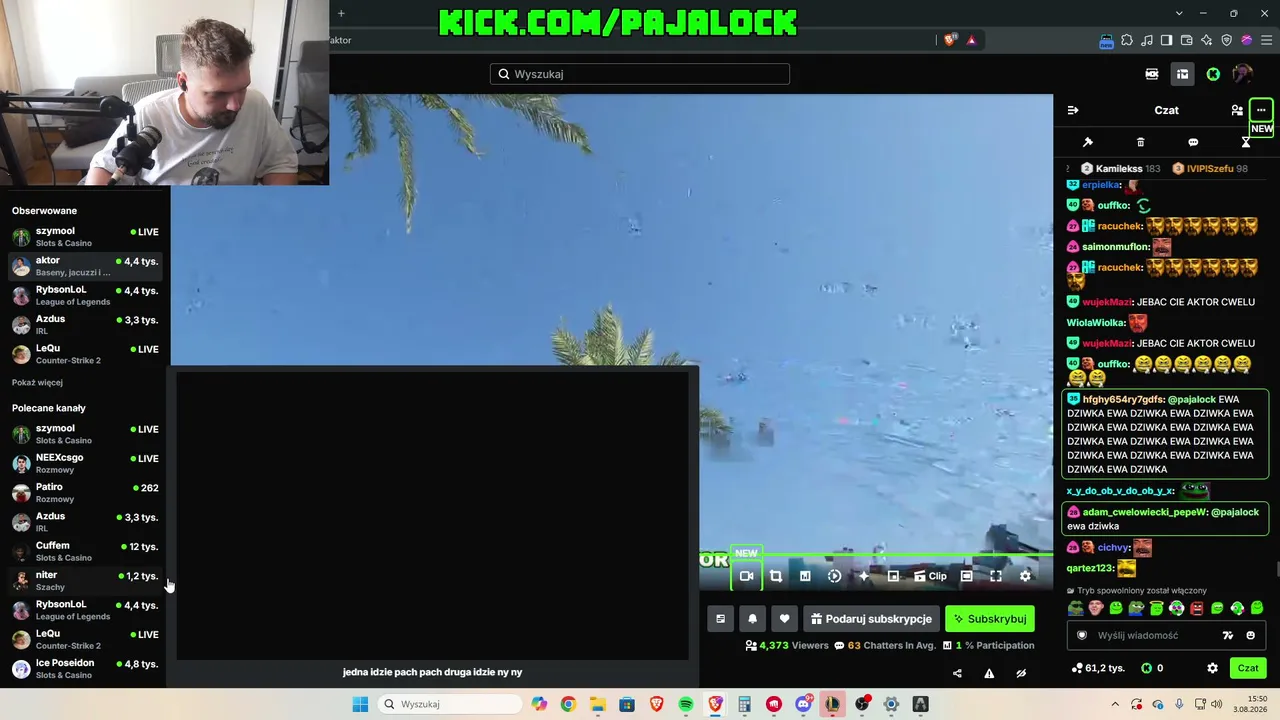Send message with green Czat button
The width and height of the screenshot is (1280, 720).
pyautogui.click(x=1248, y=668)
